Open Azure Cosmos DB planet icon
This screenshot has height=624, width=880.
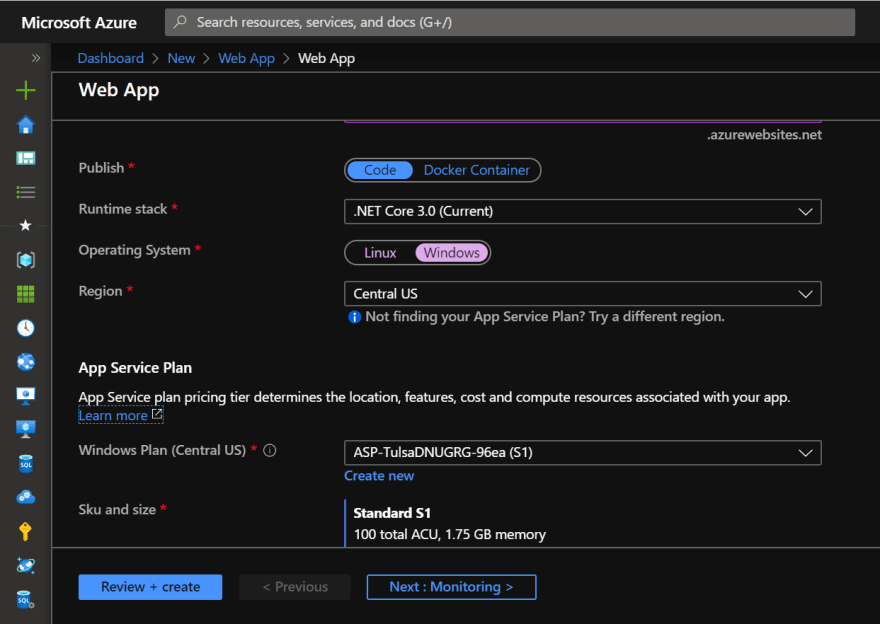click(26, 565)
